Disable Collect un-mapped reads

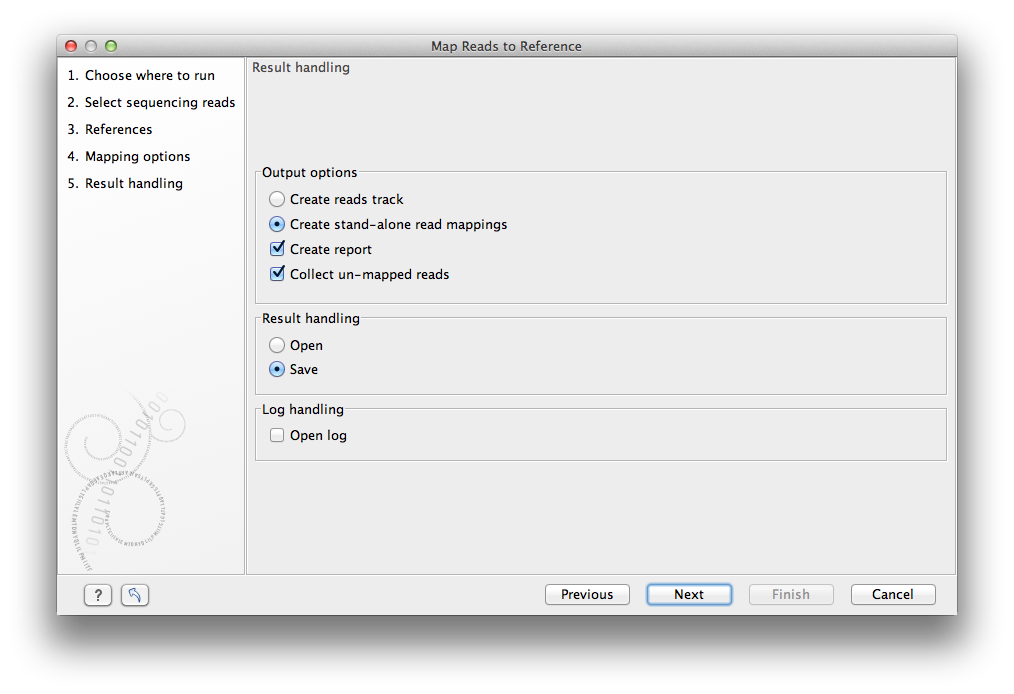click(277, 273)
